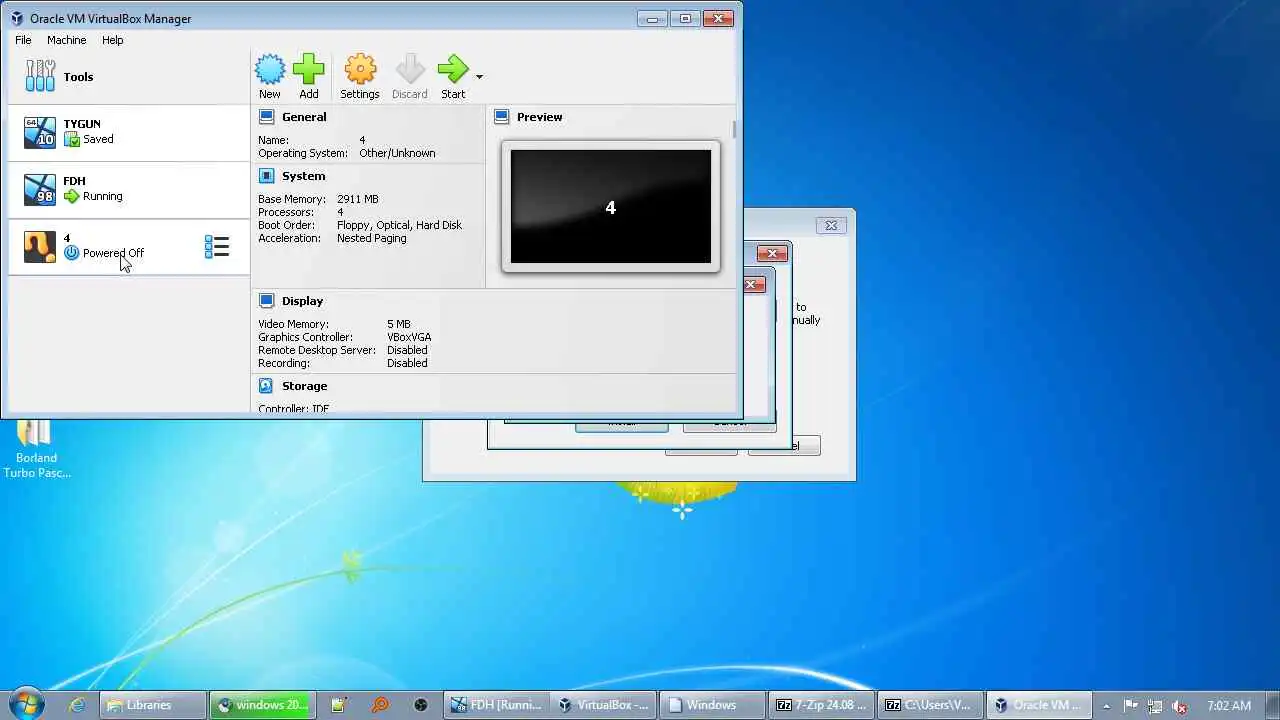Click the orange magnifier taskbar icon
The height and width of the screenshot is (720, 1280).
click(x=380, y=705)
